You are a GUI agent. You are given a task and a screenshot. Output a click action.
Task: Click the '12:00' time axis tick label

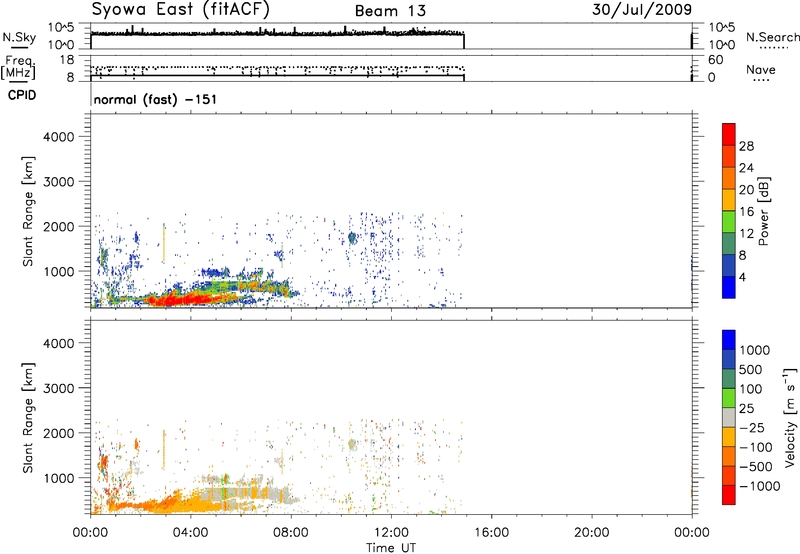[391, 533]
